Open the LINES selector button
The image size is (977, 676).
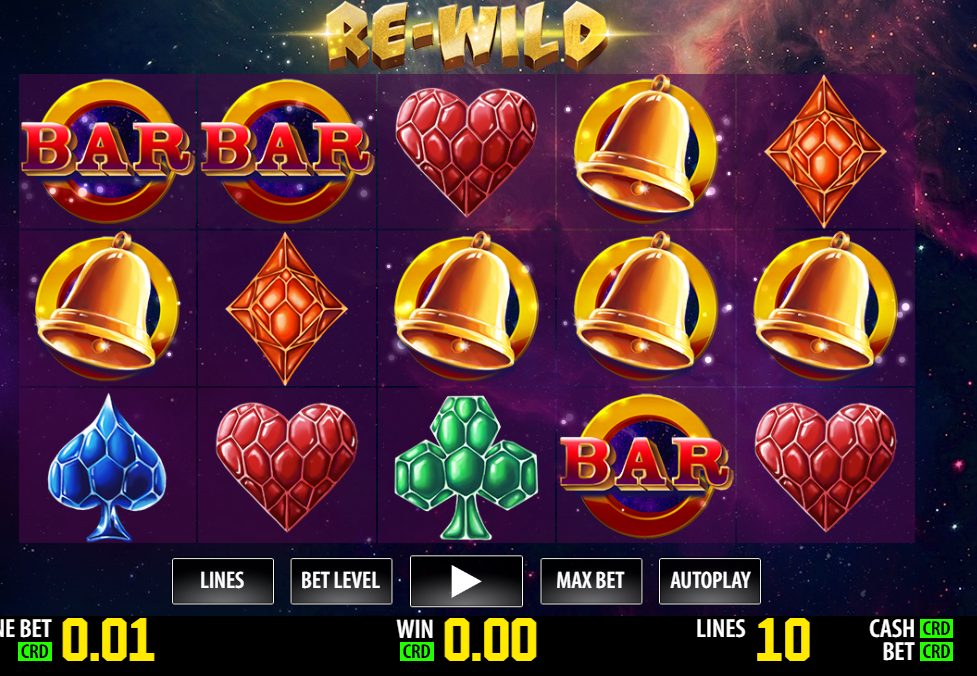[222, 581]
